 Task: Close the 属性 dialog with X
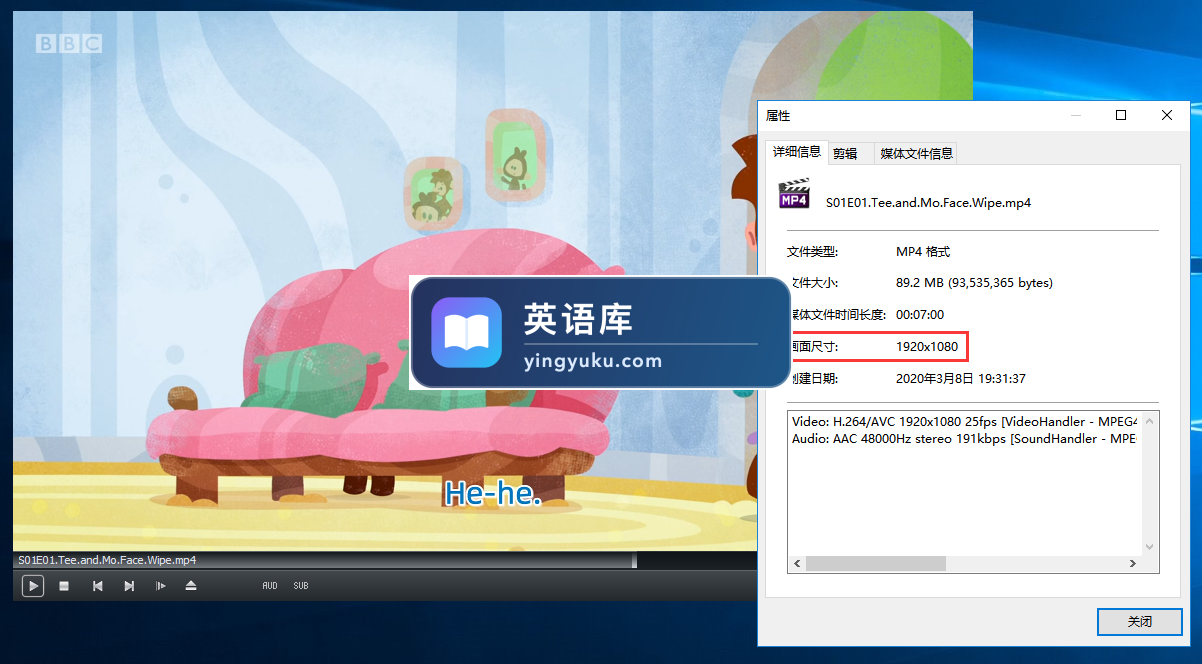[x=1167, y=115]
